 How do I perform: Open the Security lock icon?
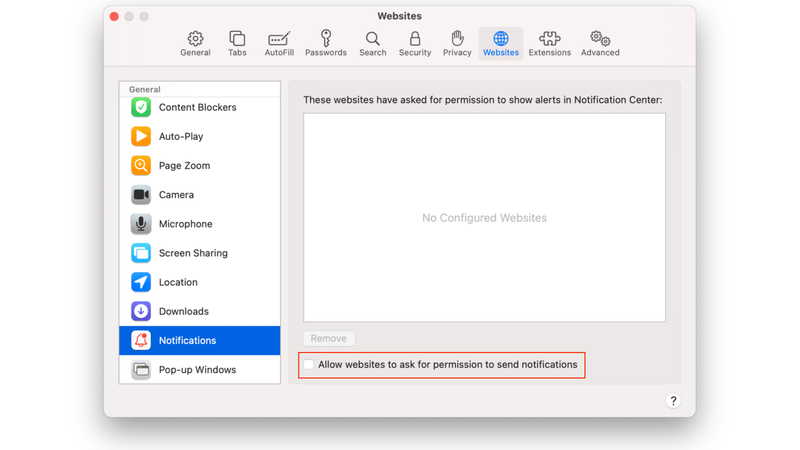(x=415, y=38)
